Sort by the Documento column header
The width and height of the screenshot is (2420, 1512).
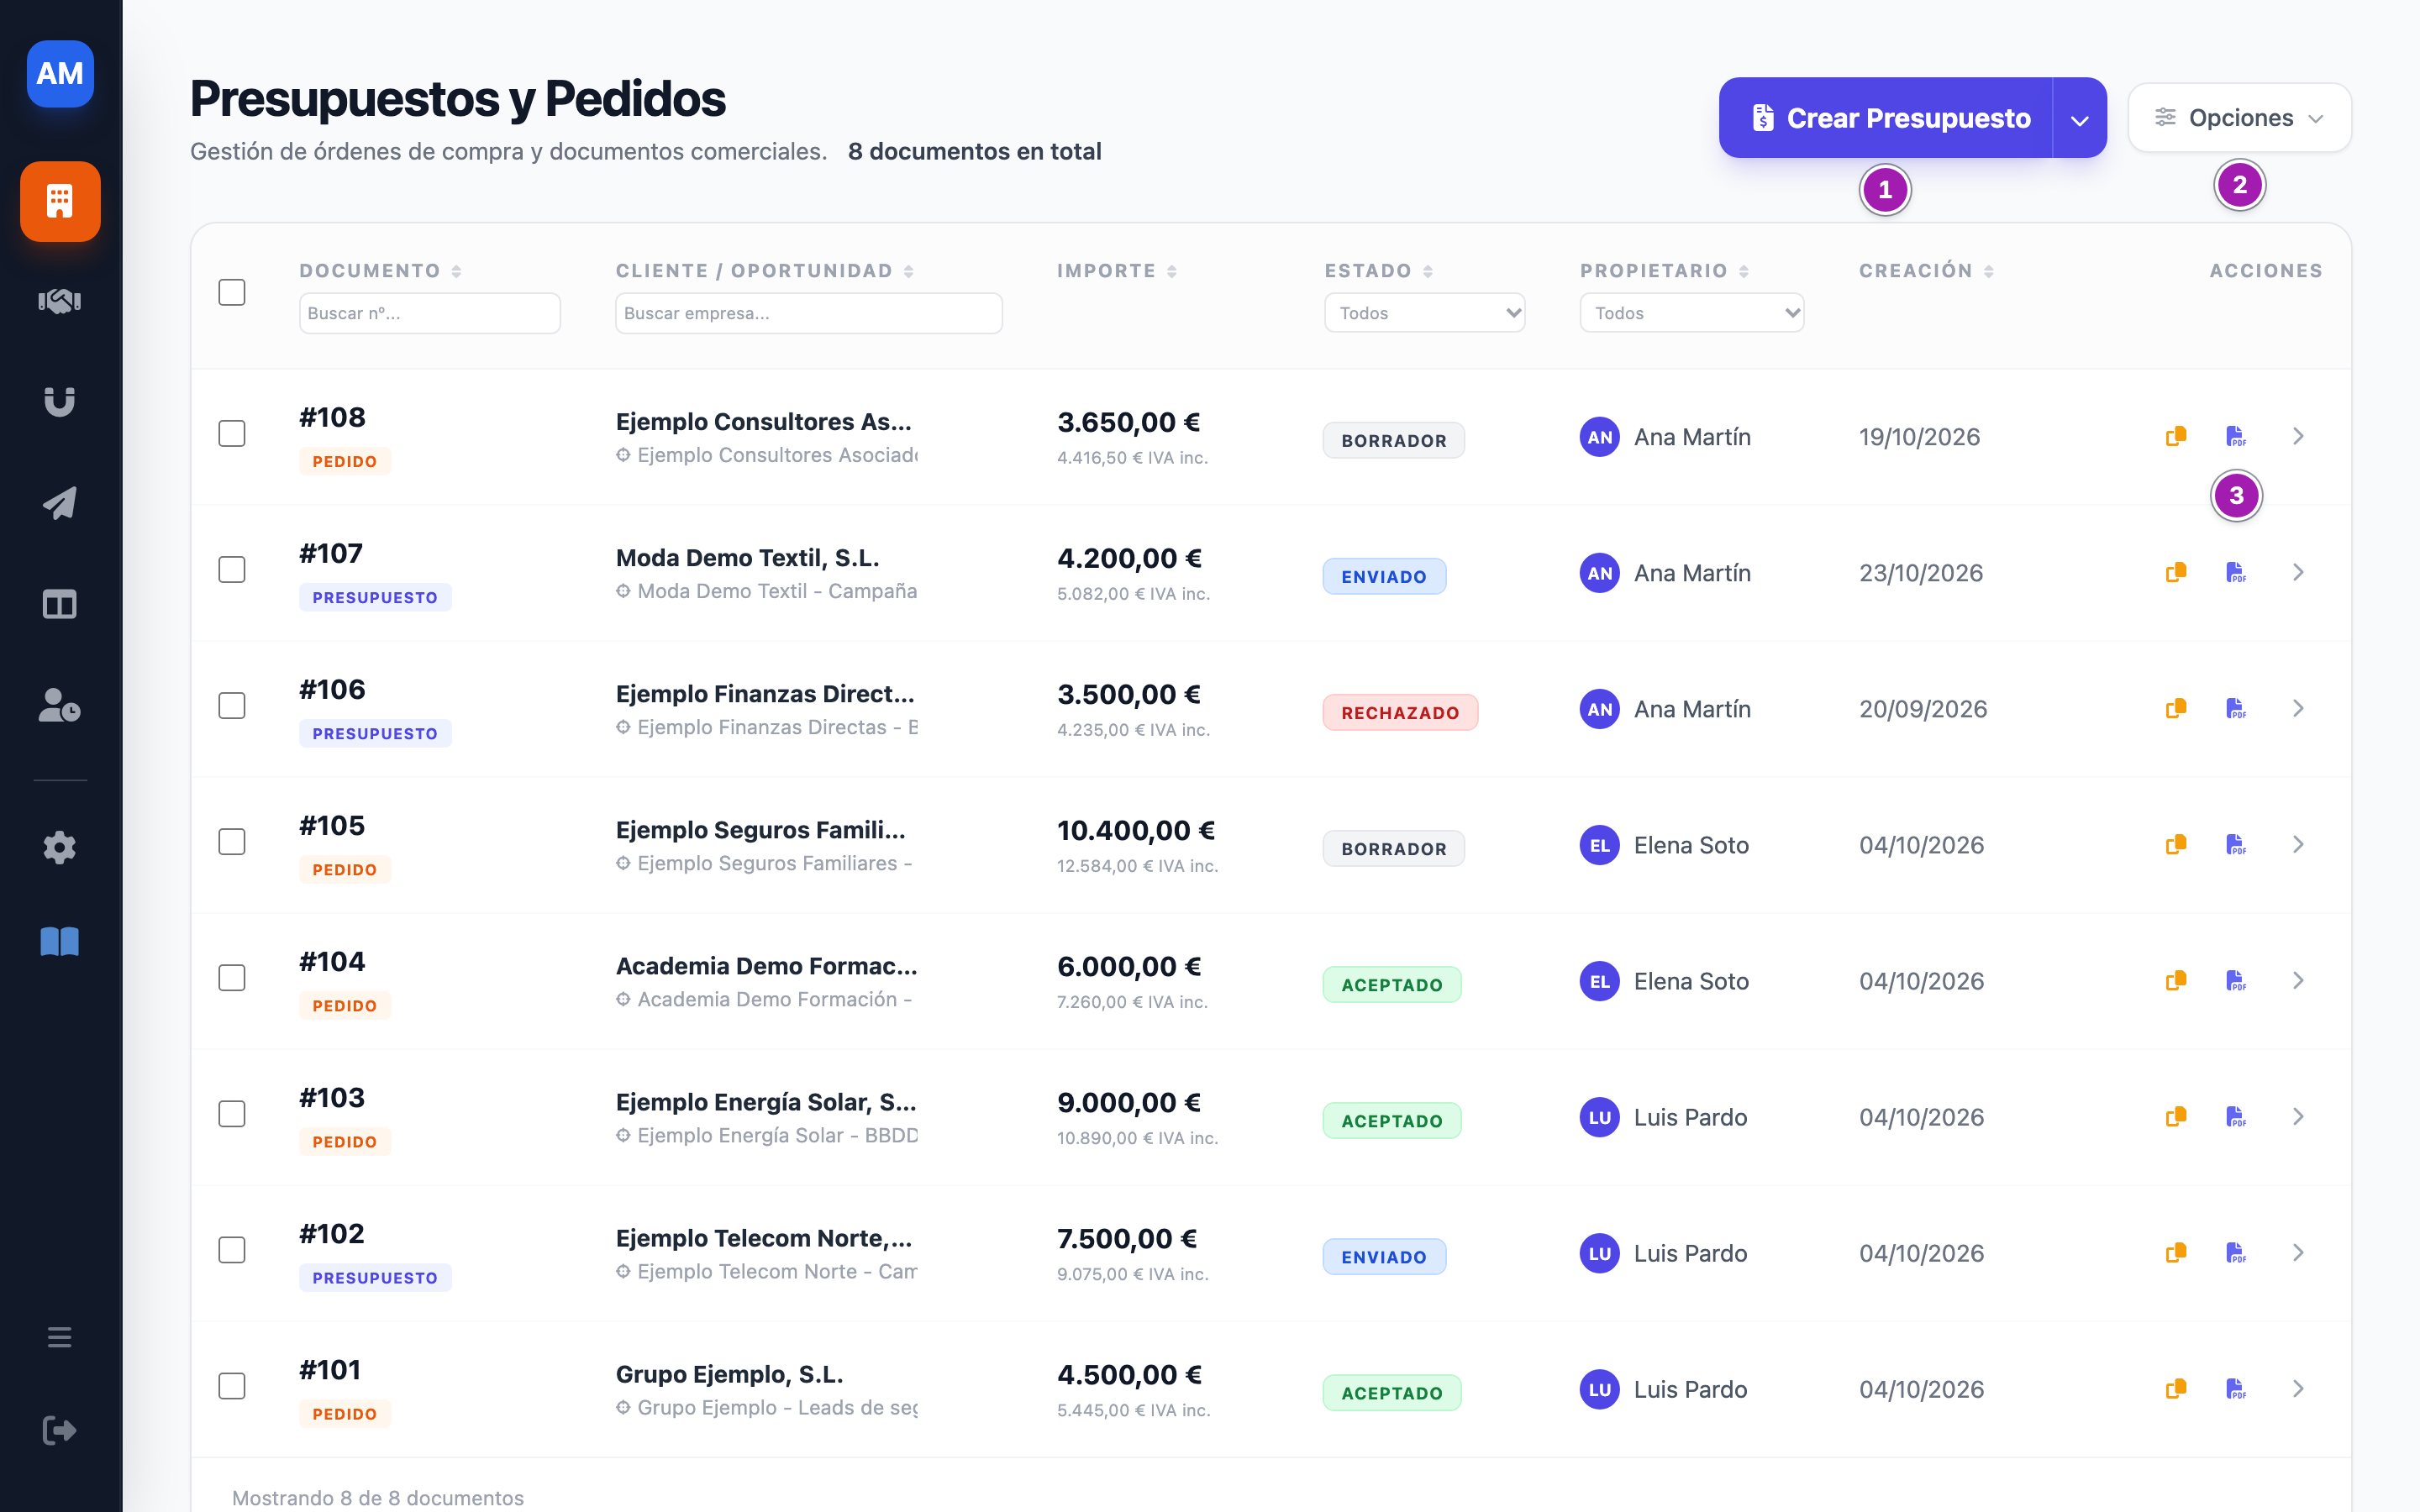click(x=380, y=271)
